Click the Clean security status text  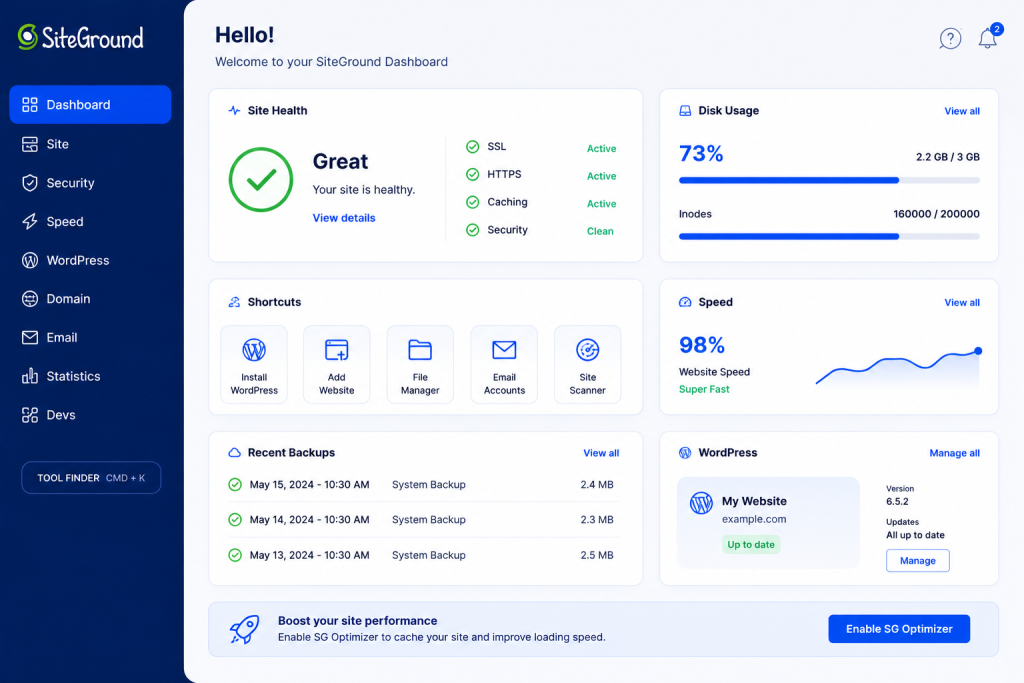pyautogui.click(x=600, y=231)
